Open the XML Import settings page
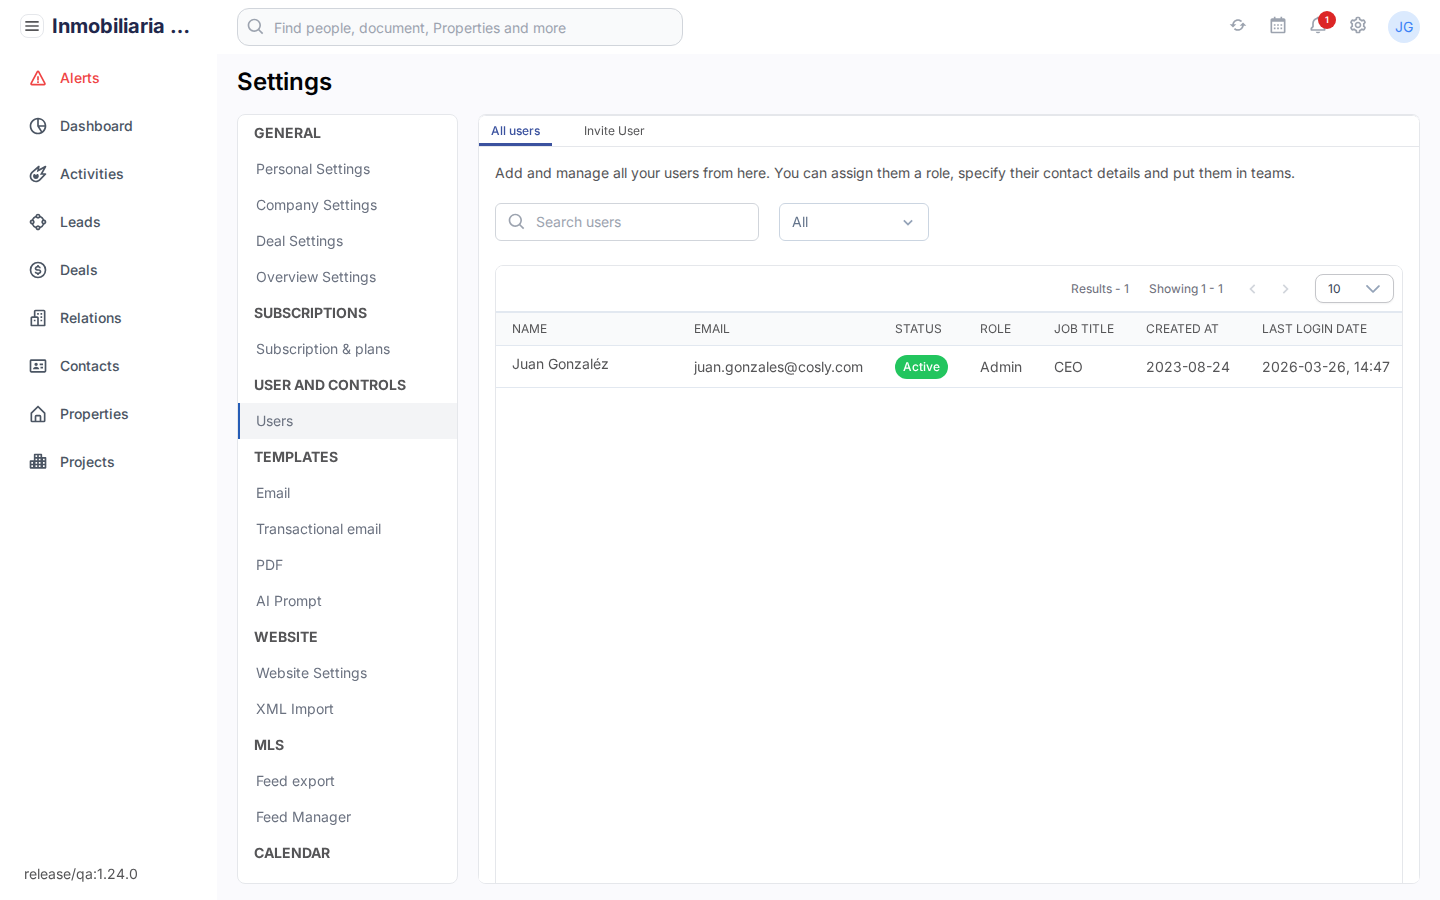Viewport: 1440px width, 900px height. [x=294, y=709]
